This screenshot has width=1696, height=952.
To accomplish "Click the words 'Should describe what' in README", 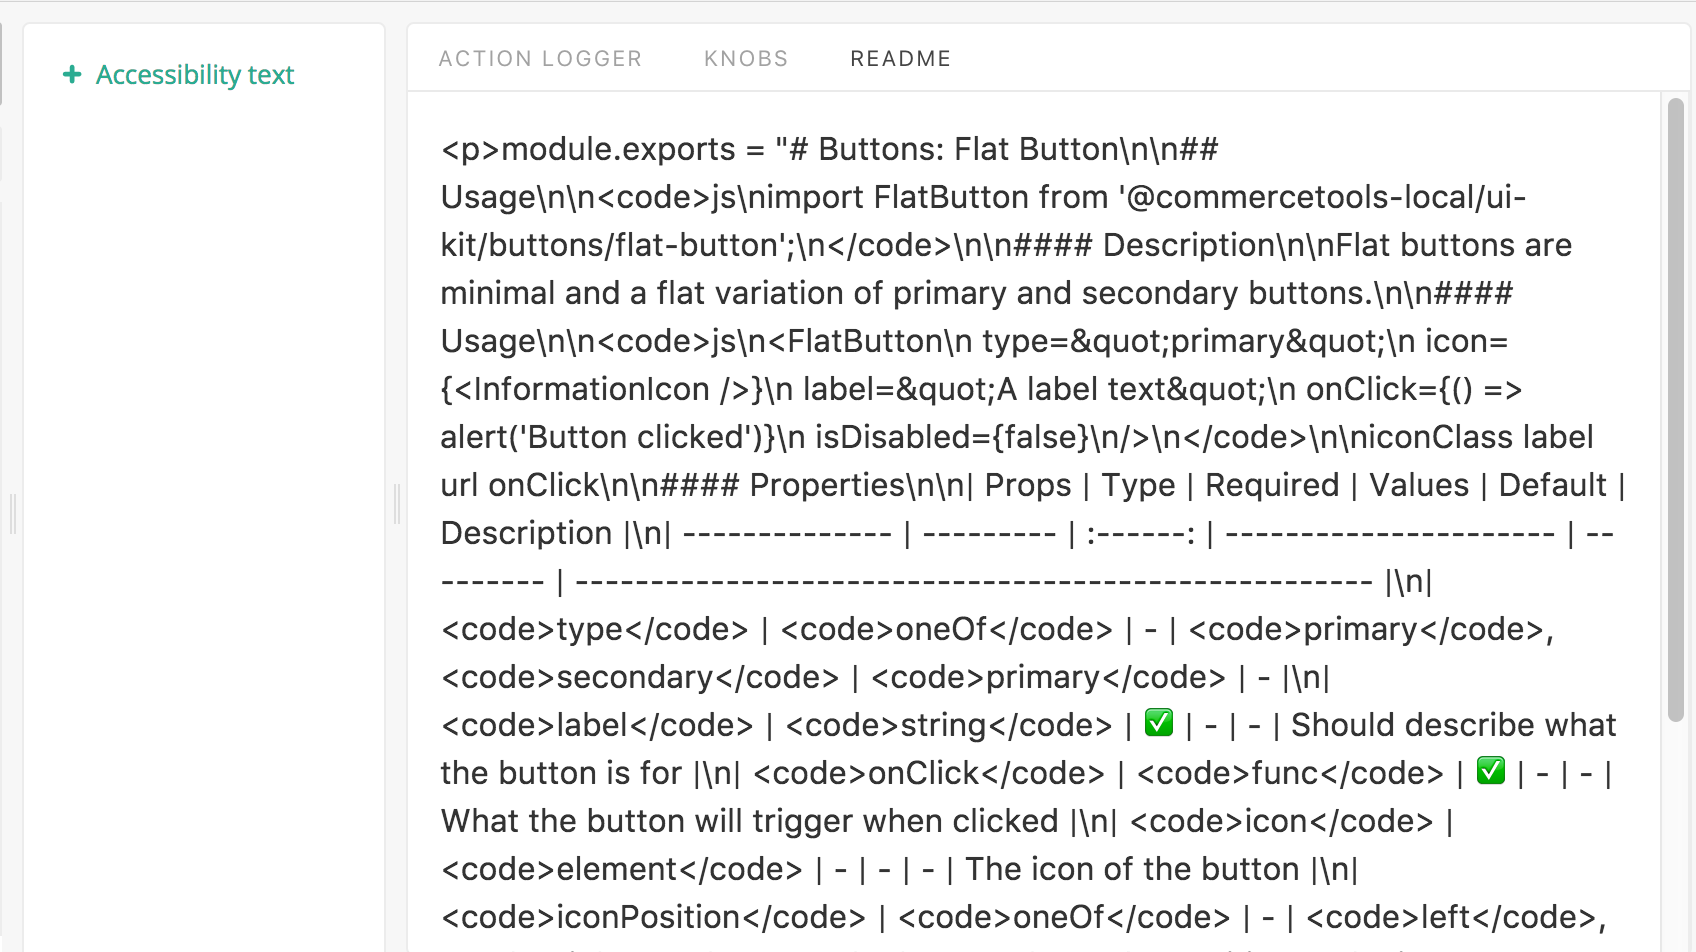I will coord(1453,725).
